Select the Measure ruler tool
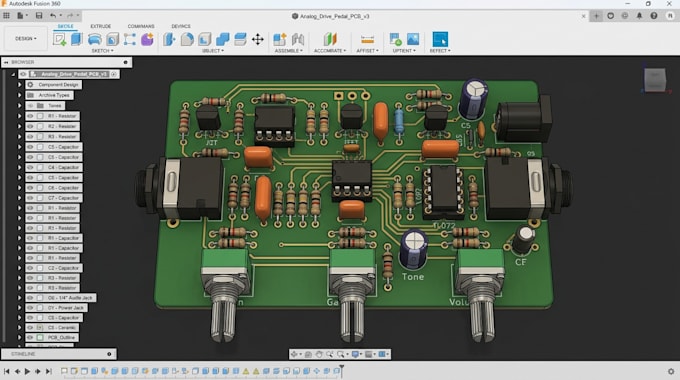The height and width of the screenshot is (380, 680). (x=367, y=39)
